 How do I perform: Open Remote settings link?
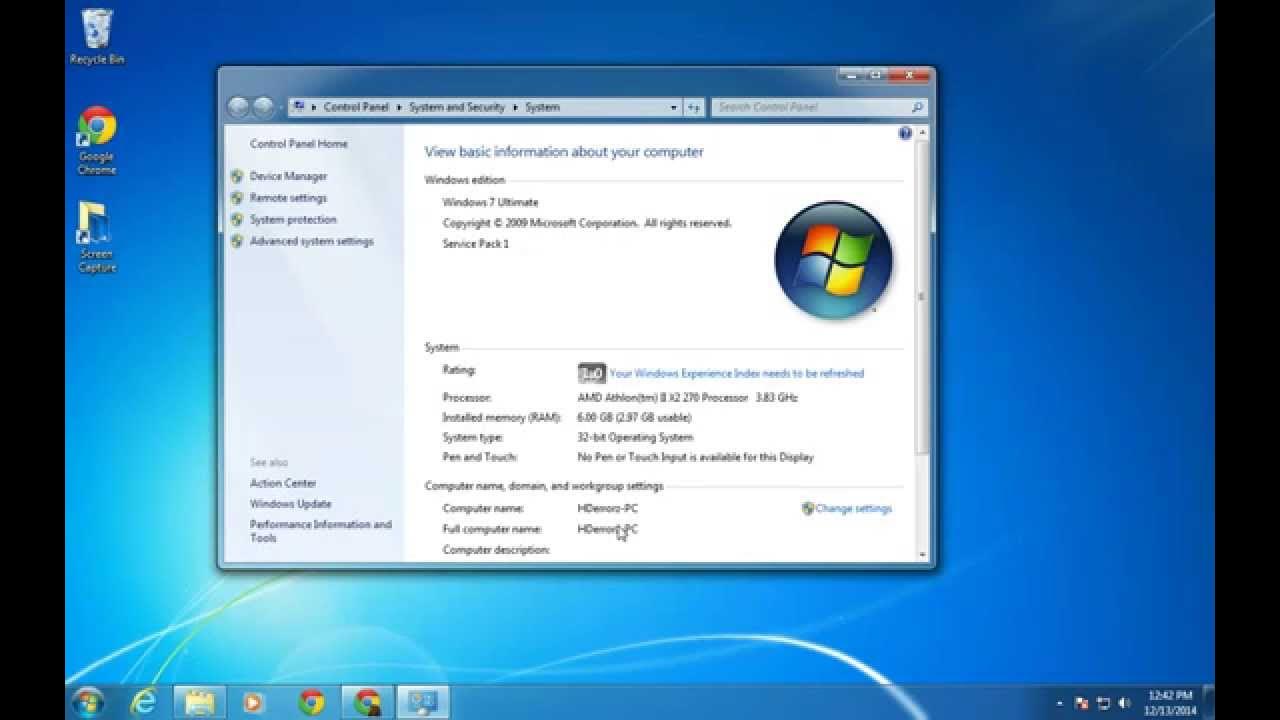288,198
